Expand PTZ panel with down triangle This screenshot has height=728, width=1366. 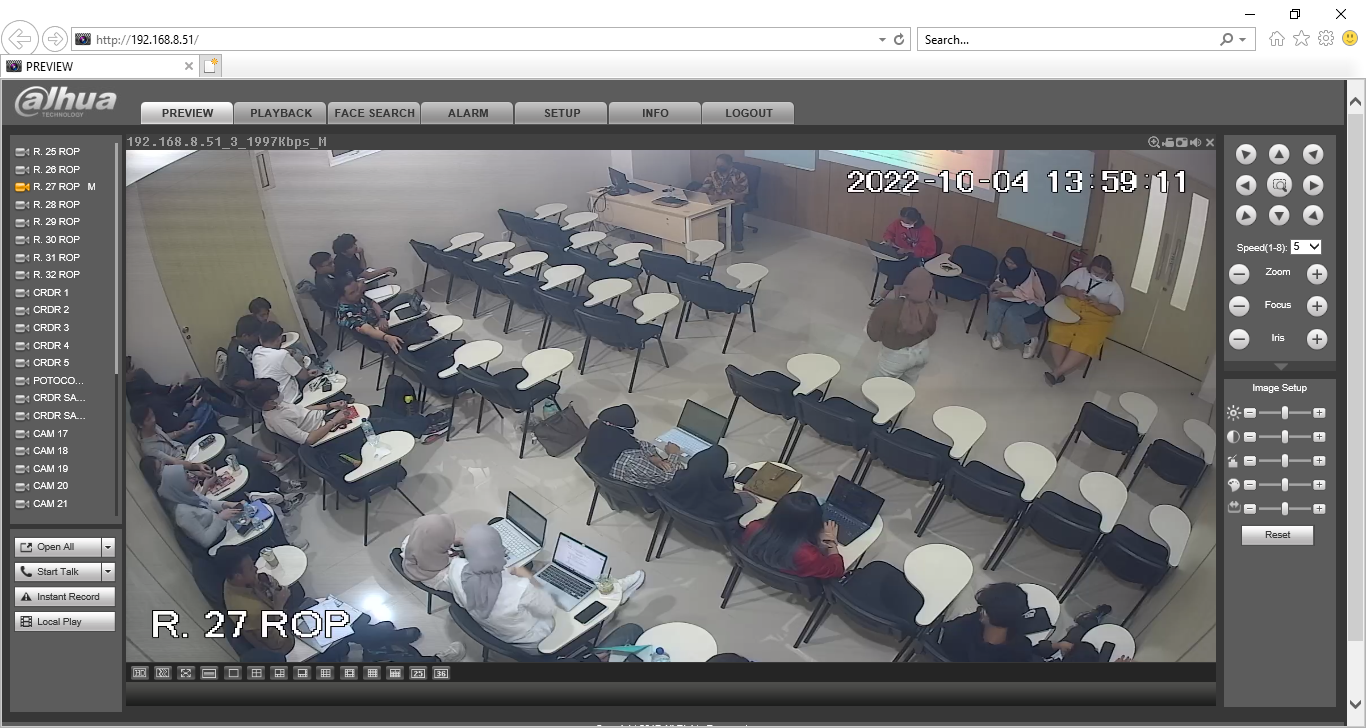tap(1280, 367)
